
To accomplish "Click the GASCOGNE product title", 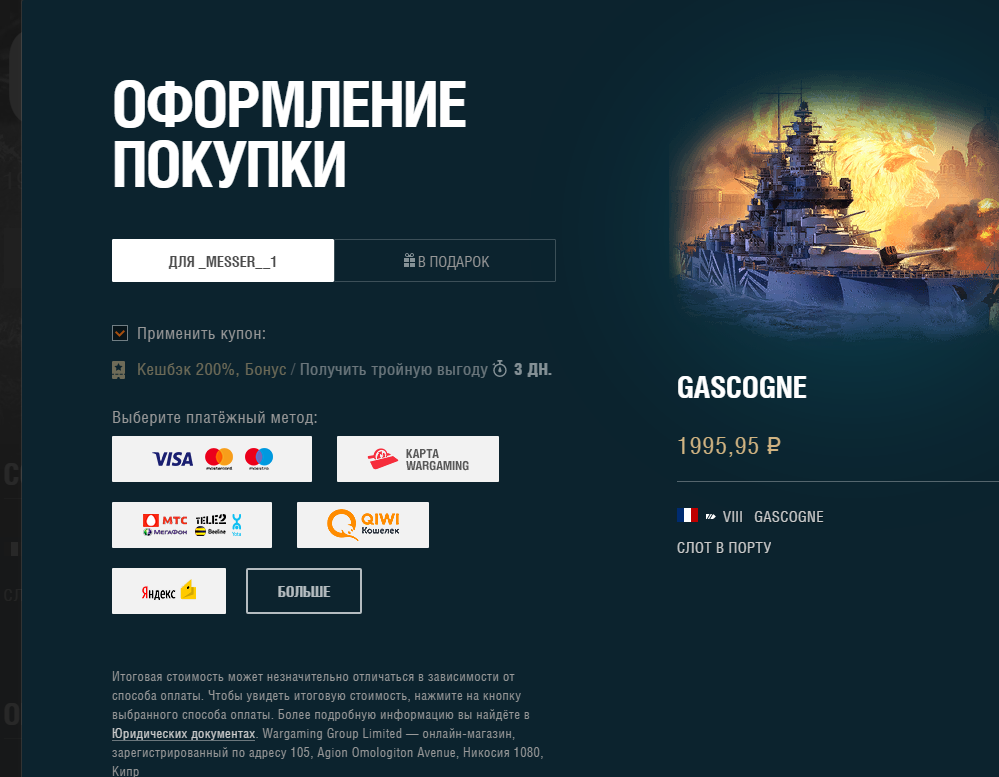I will (x=742, y=387).
